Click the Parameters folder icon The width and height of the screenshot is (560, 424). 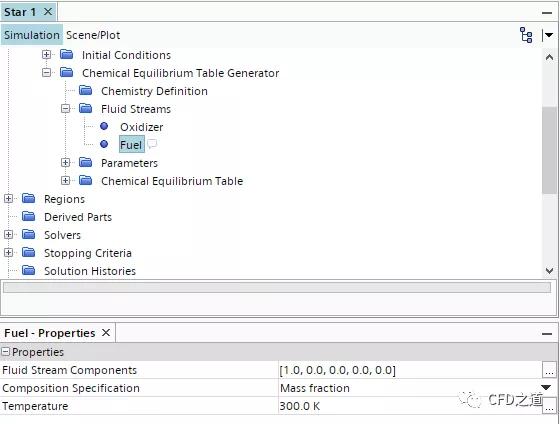pyautogui.click(x=86, y=163)
